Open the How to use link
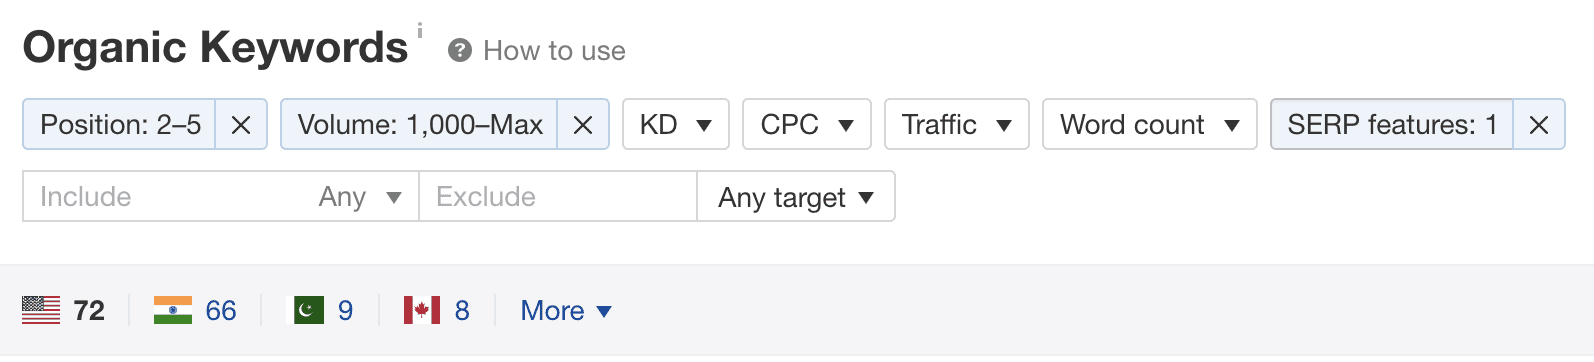Image resolution: width=1594 pixels, height=362 pixels. pos(554,50)
